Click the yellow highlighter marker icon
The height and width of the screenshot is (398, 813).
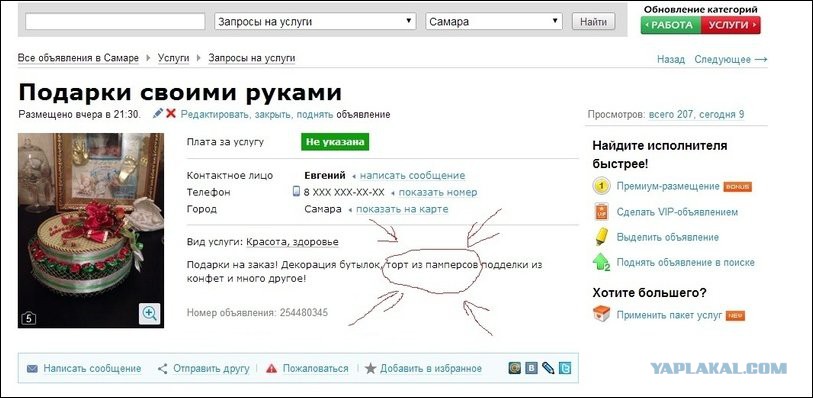click(x=601, y=237)
